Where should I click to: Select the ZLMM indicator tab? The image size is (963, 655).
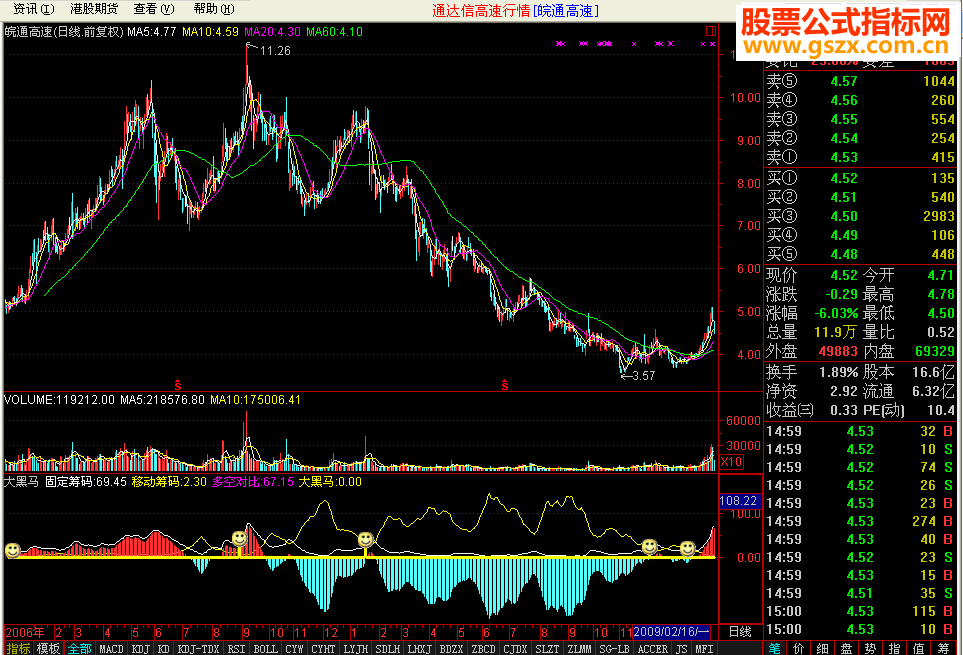point(579,648)
